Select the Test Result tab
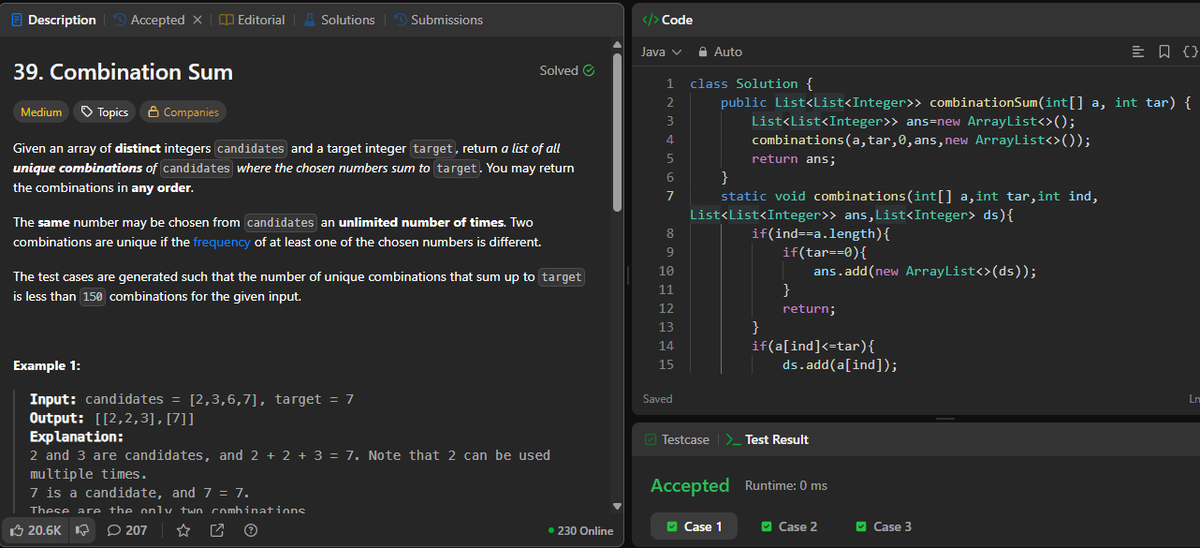 click(x=766, y=440)
